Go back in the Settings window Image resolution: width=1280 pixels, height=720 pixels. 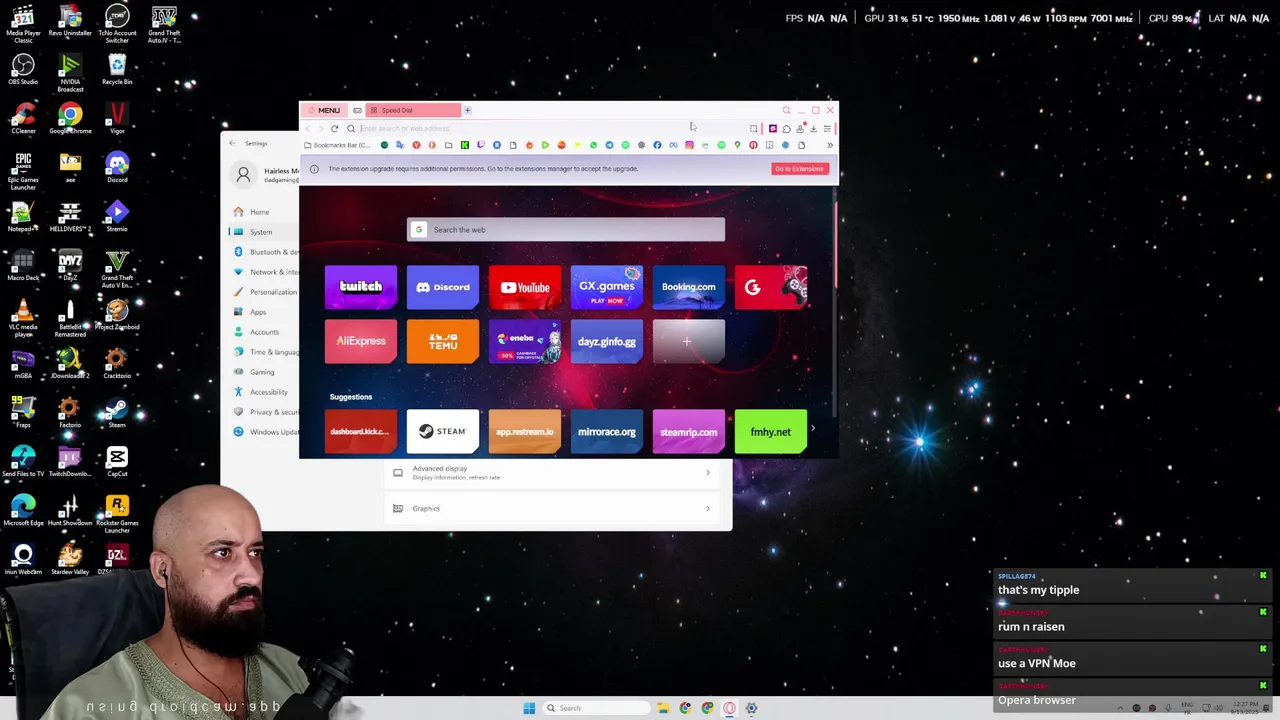[232, 143]
